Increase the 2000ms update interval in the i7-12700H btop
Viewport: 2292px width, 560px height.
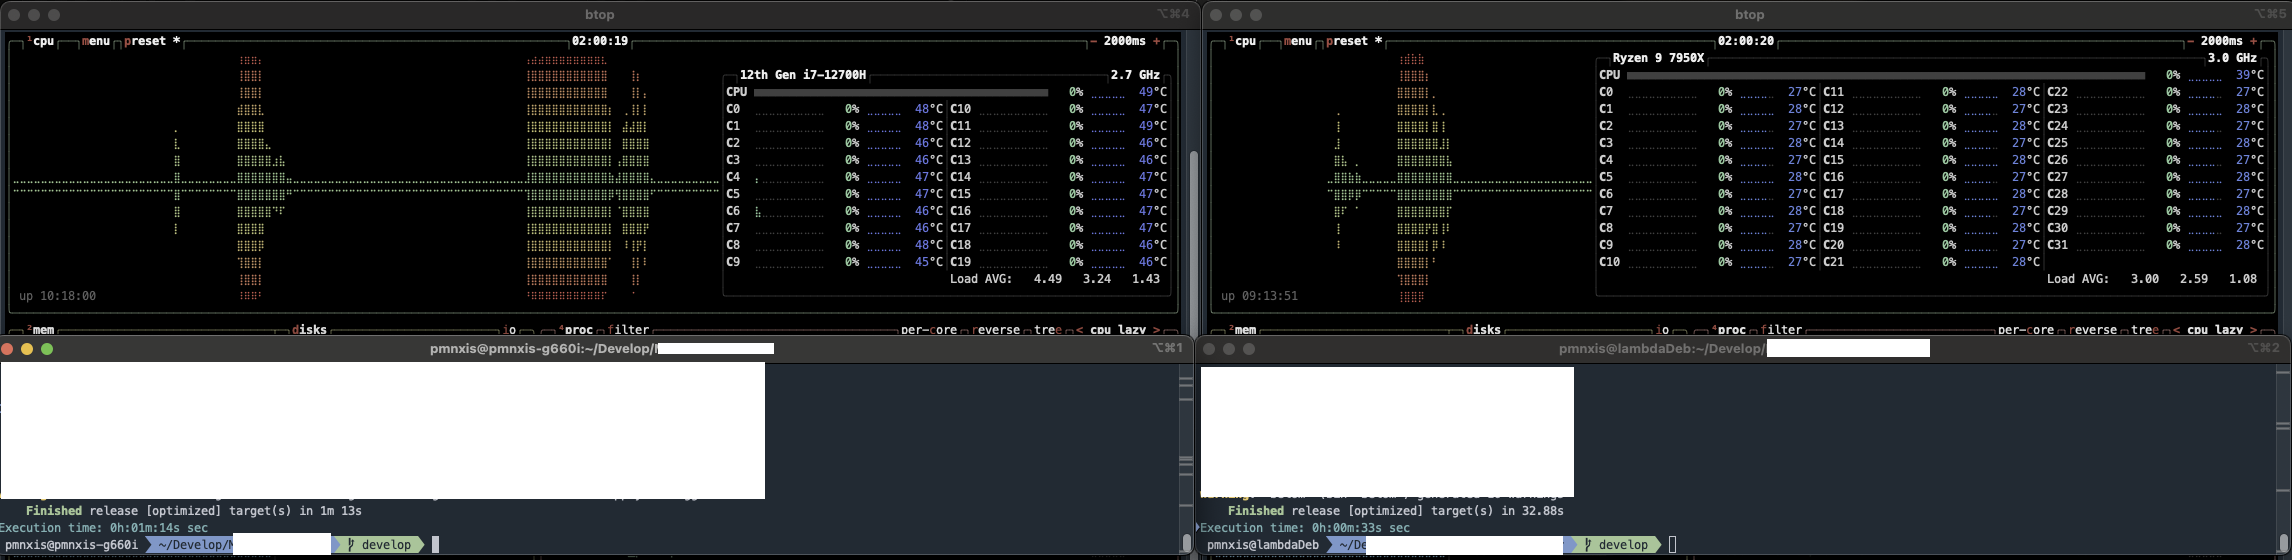(1157, 41)
